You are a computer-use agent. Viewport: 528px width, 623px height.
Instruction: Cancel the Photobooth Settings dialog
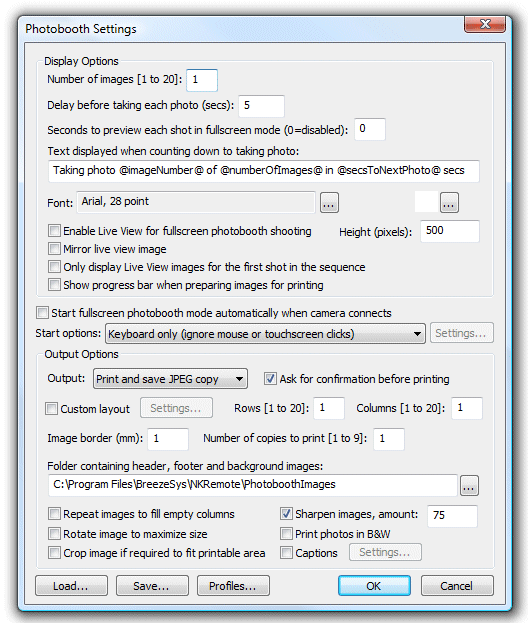coord(457,586)
